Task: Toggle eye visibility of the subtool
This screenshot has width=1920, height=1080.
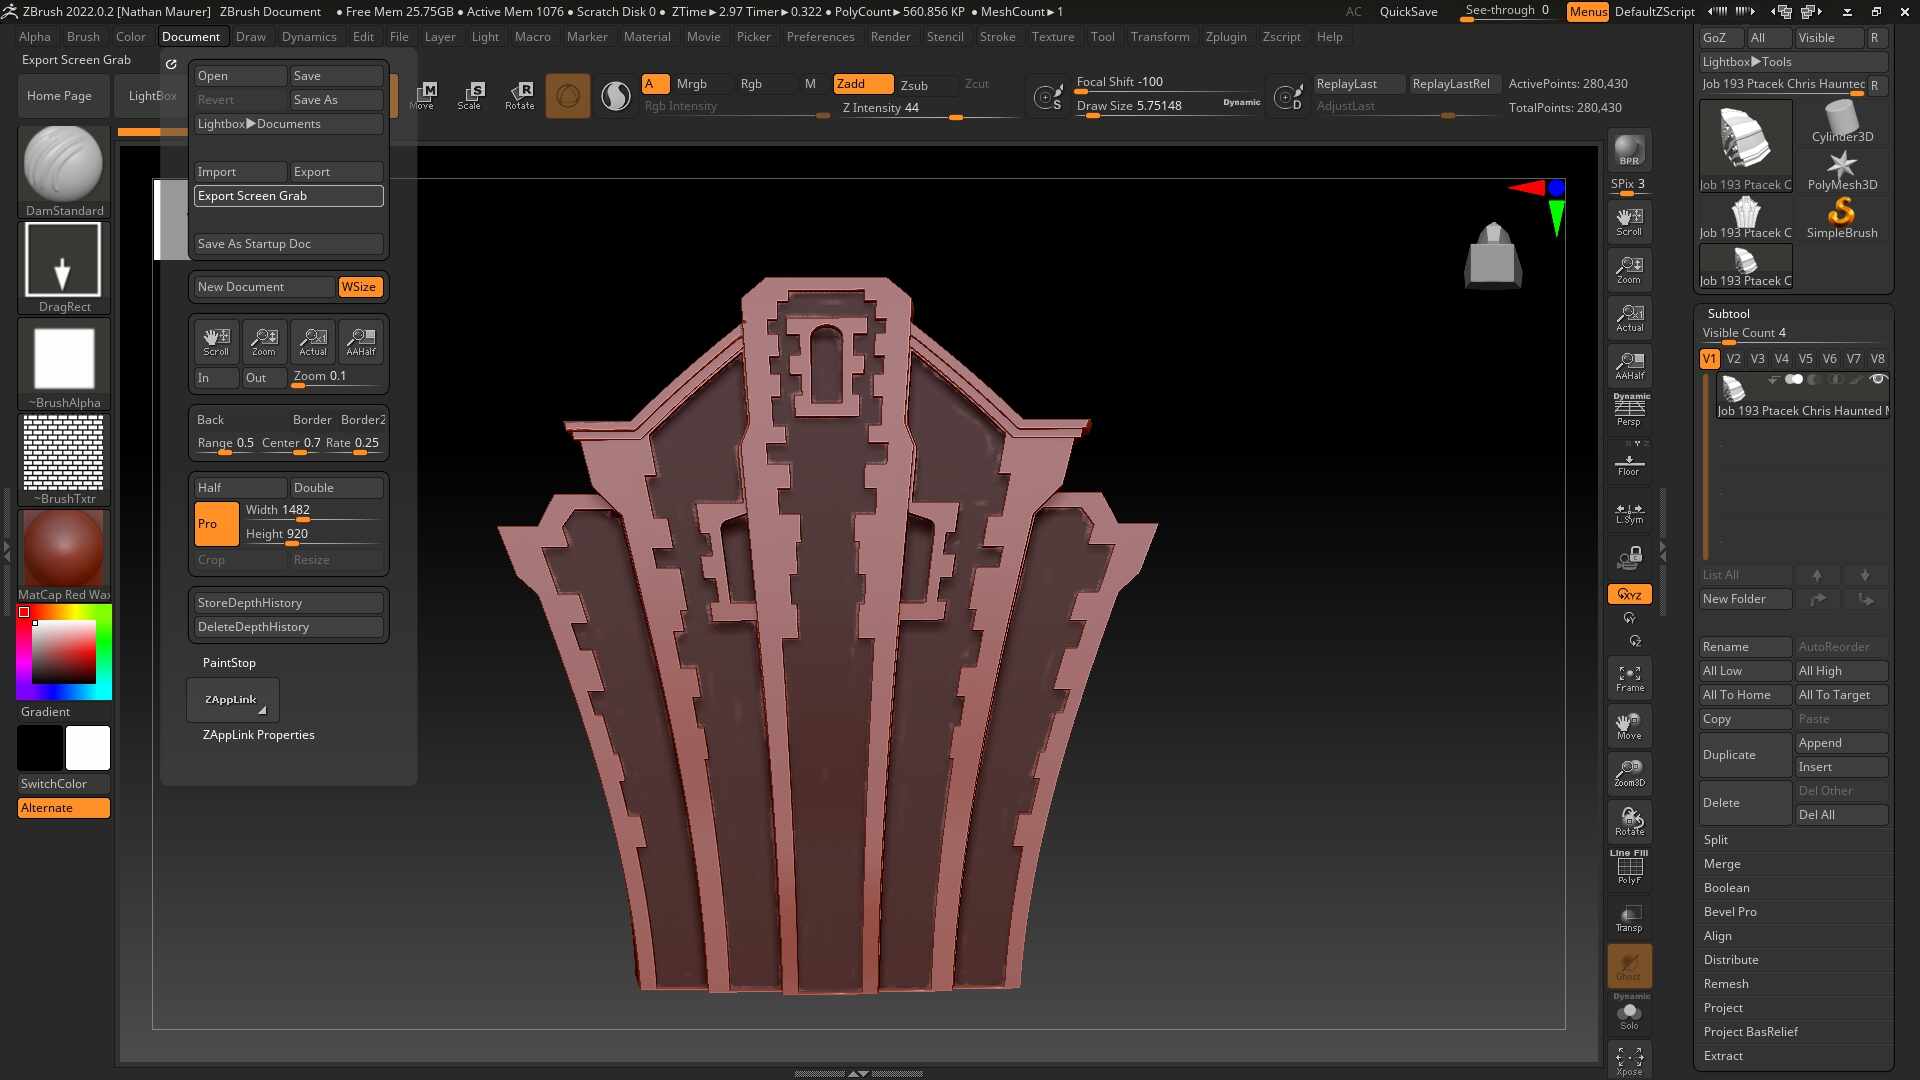Action: (1878, 380)
